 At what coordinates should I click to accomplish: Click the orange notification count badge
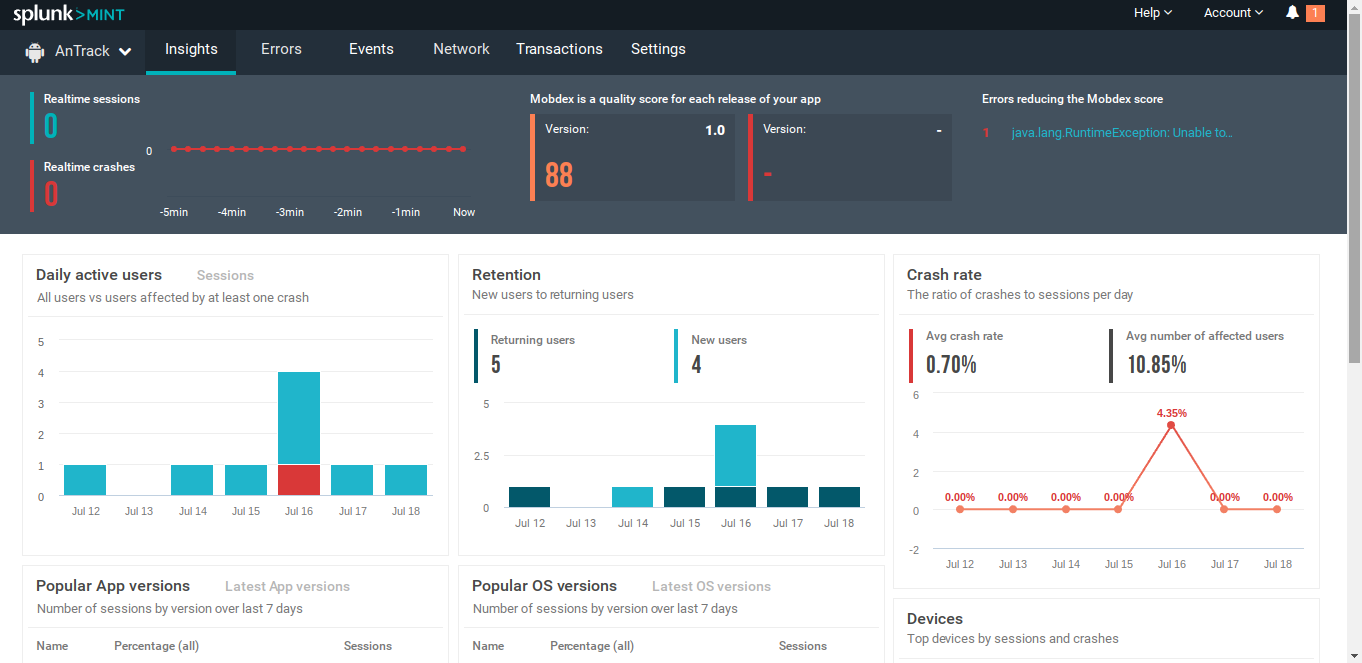pos(1315,13)
